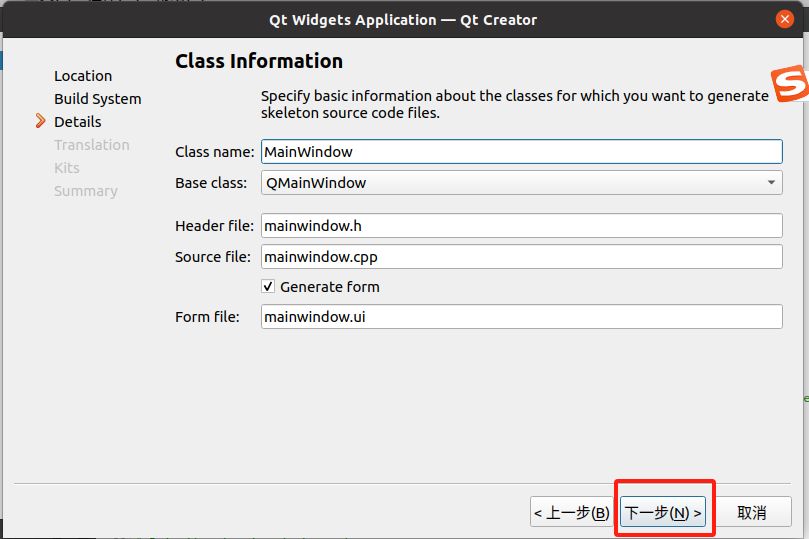Close the Qt Widgets Application dialog
Viewport: 809px width, 539px height.
[785, 20]
